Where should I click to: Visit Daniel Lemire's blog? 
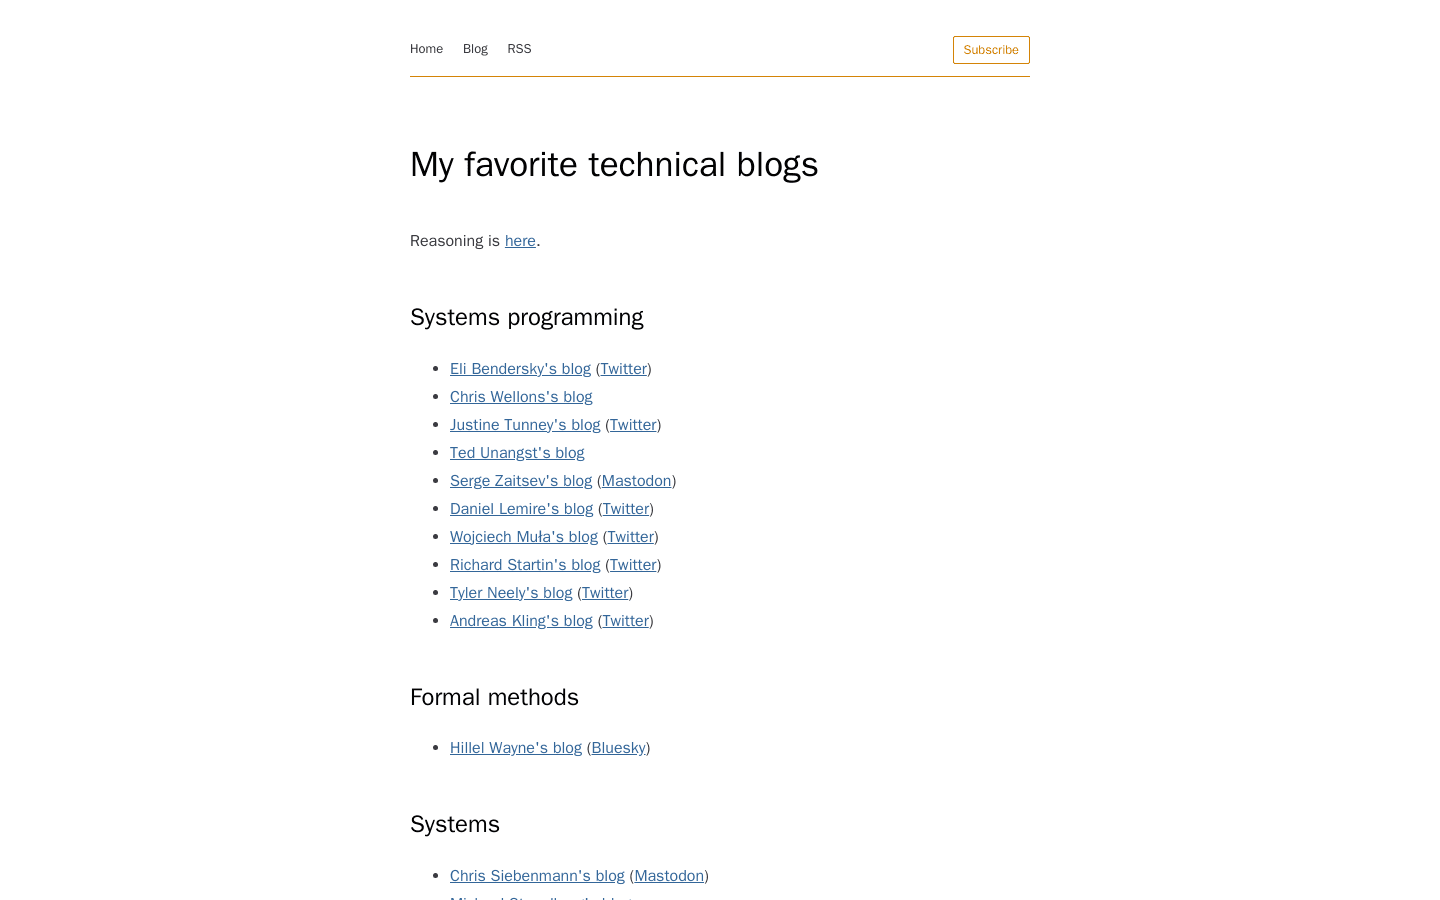click(521, 509)
